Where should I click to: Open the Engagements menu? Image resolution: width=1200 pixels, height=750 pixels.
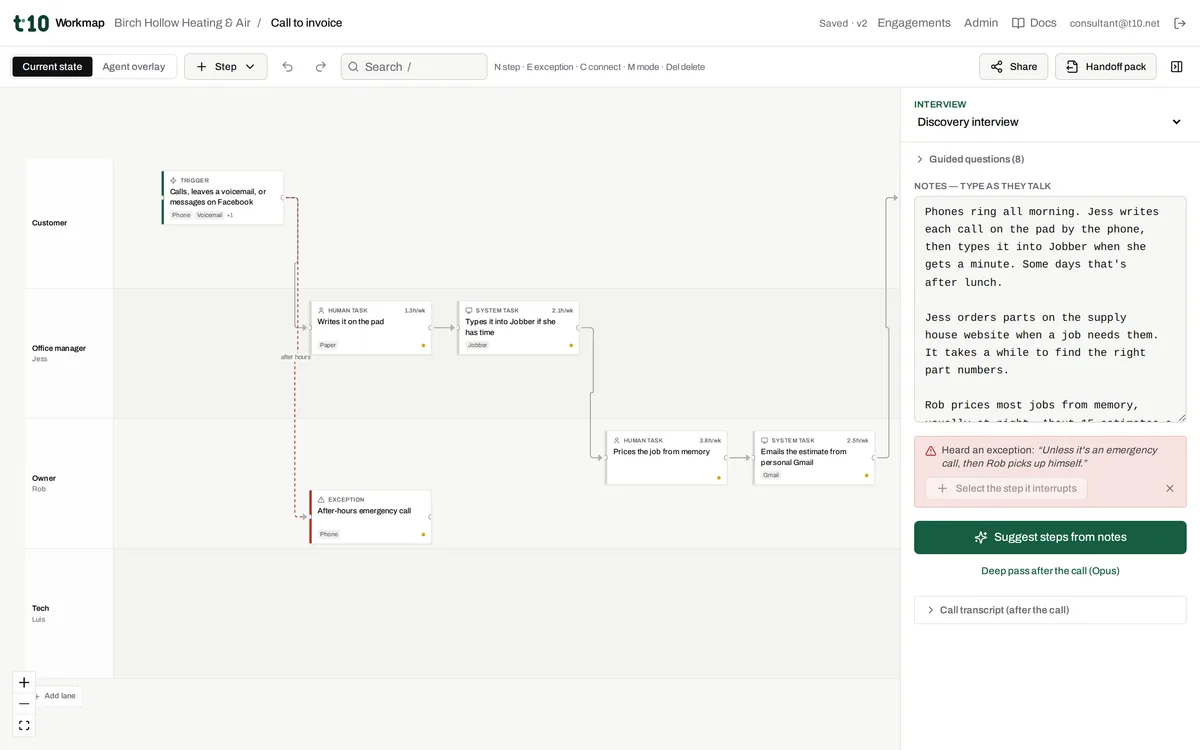pyautogui.click(x=914, y=23)
